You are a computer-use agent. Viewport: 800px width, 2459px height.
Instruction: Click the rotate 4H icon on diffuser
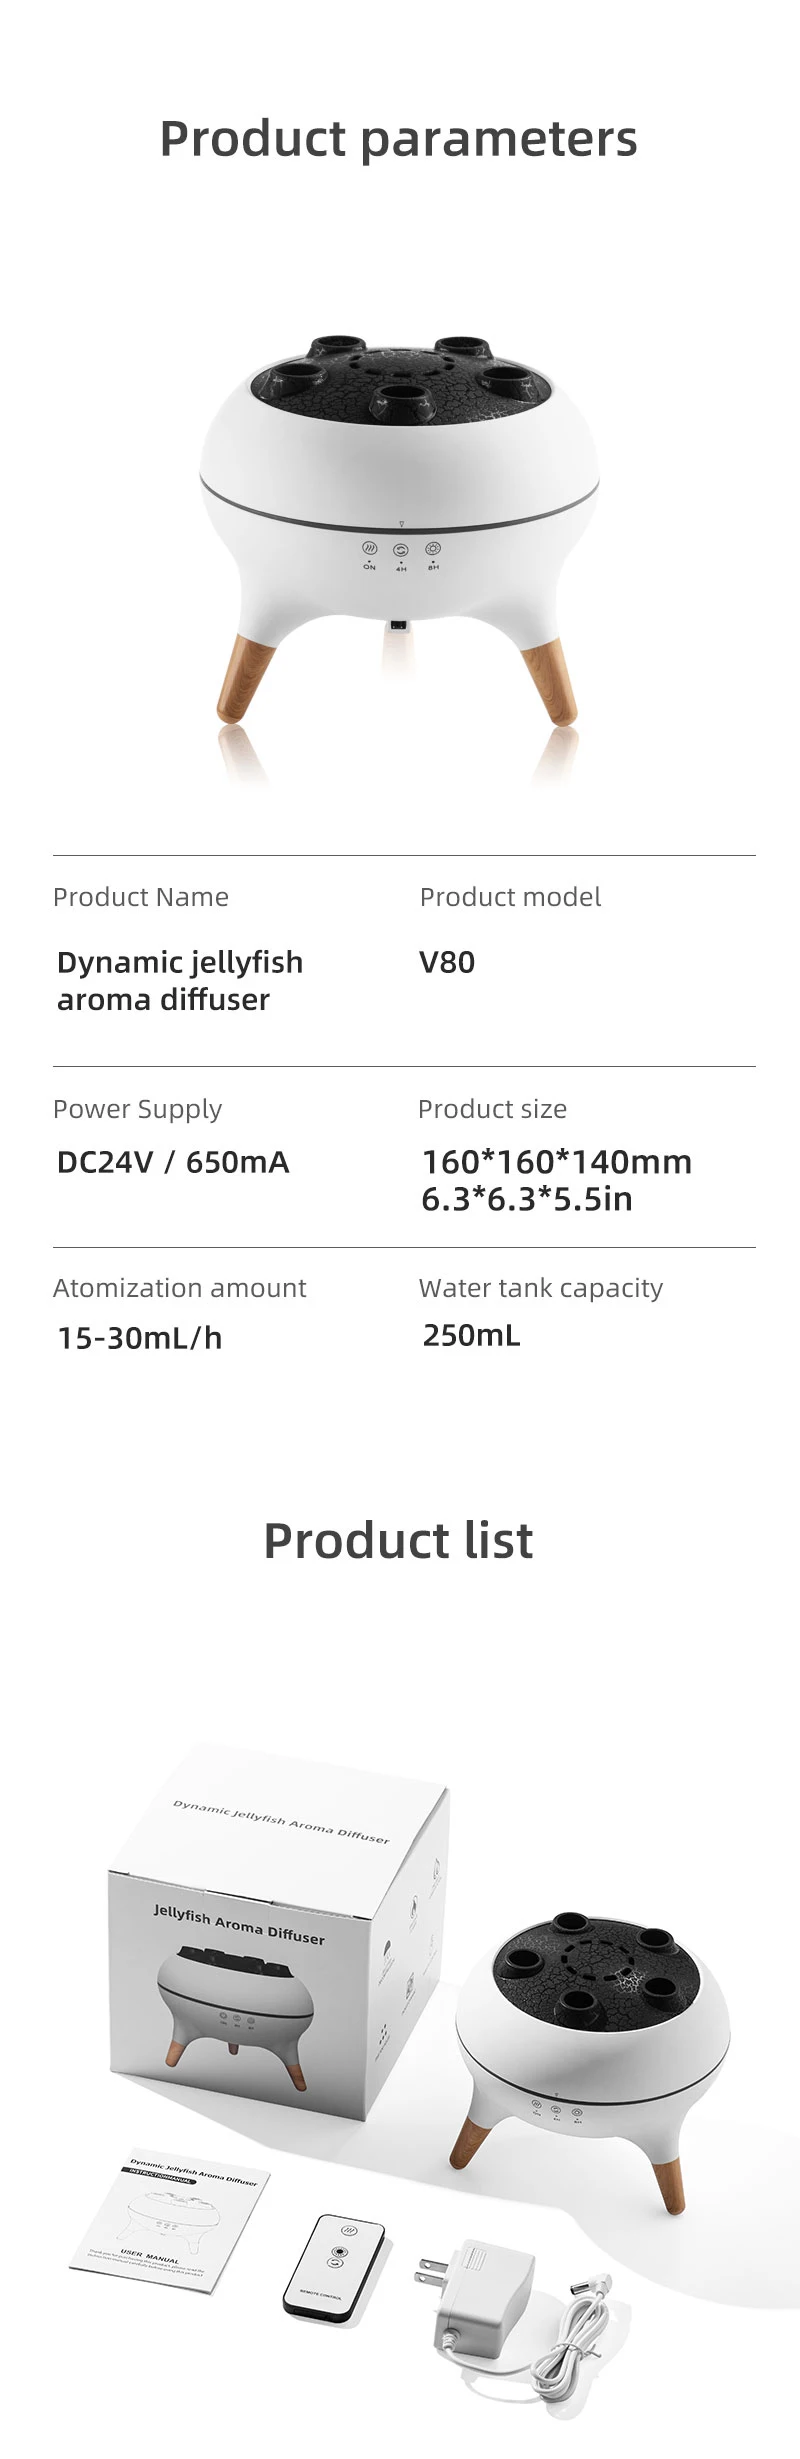point(401,549)
